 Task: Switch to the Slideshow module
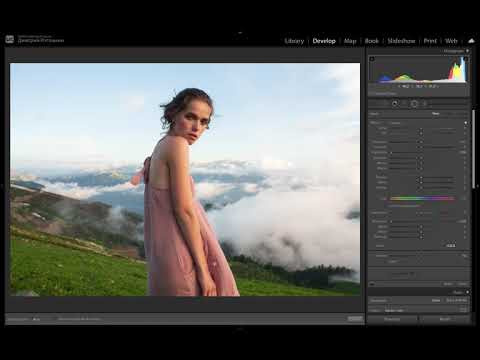[401, 41]
